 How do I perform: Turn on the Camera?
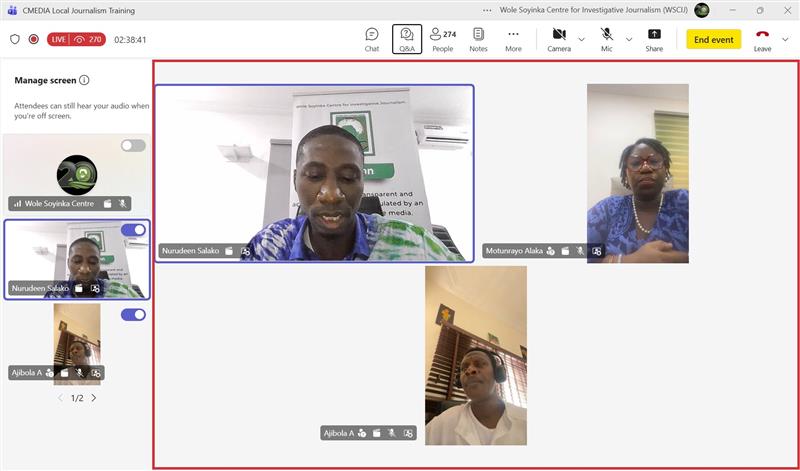[559, 39]
